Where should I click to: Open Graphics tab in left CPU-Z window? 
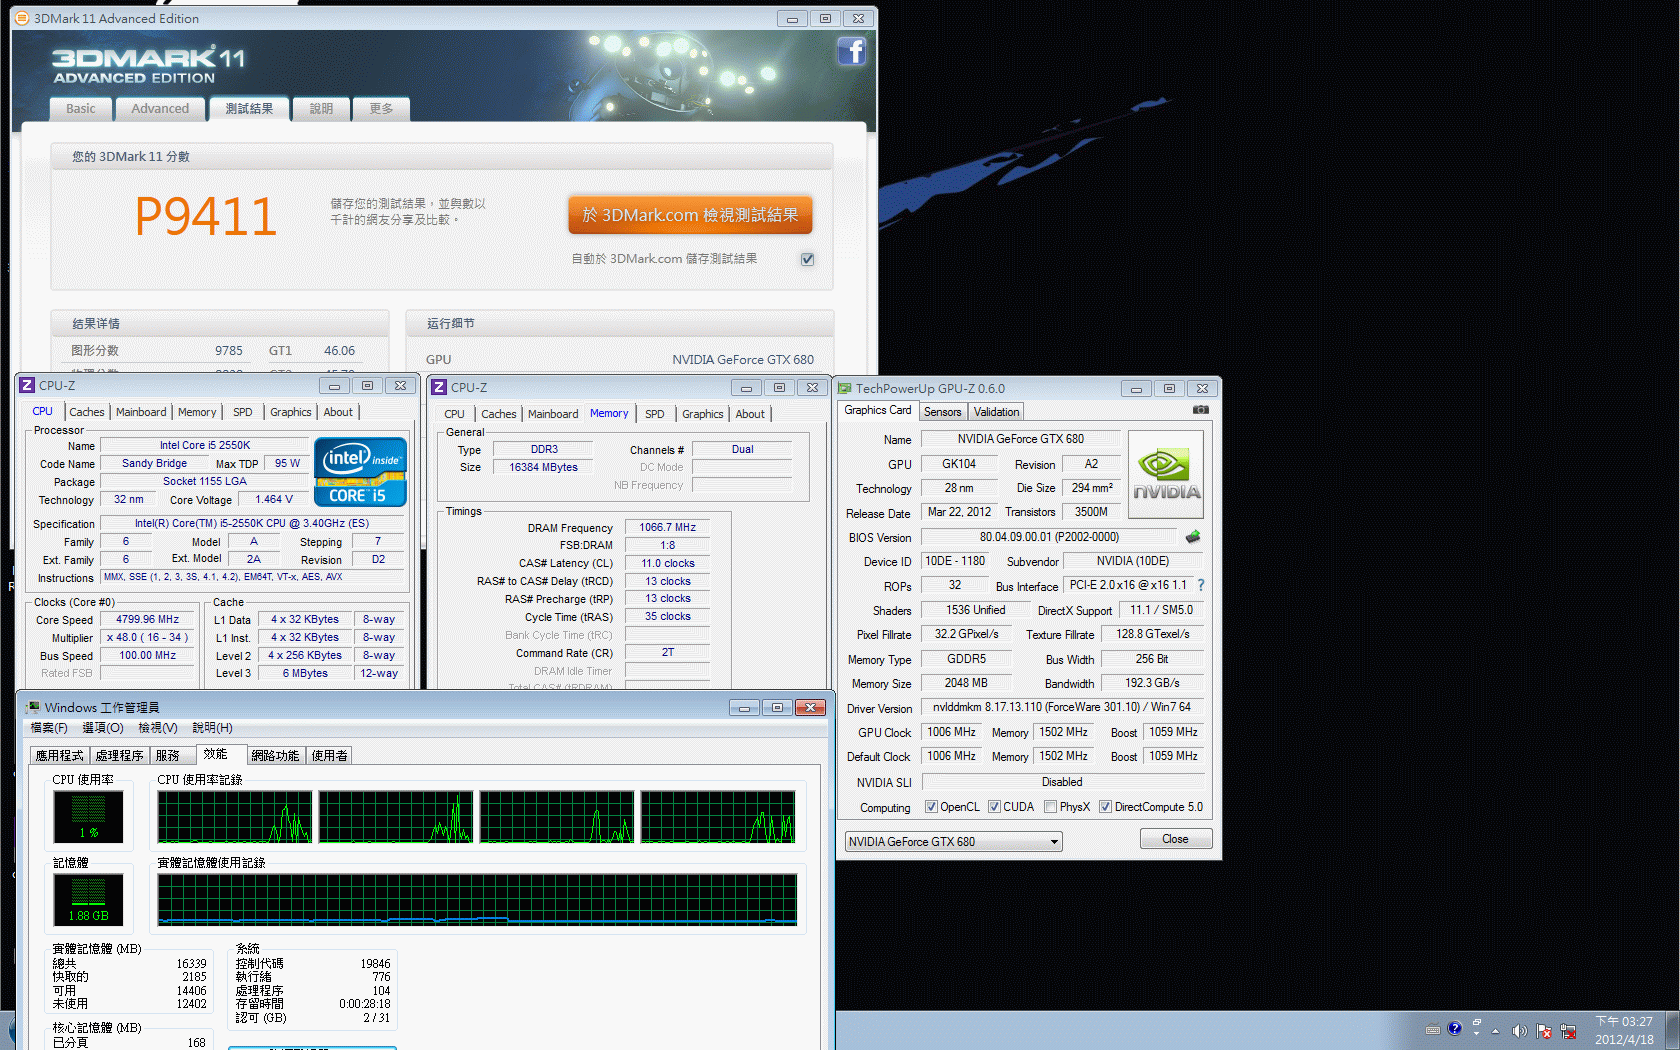point(291,412)
